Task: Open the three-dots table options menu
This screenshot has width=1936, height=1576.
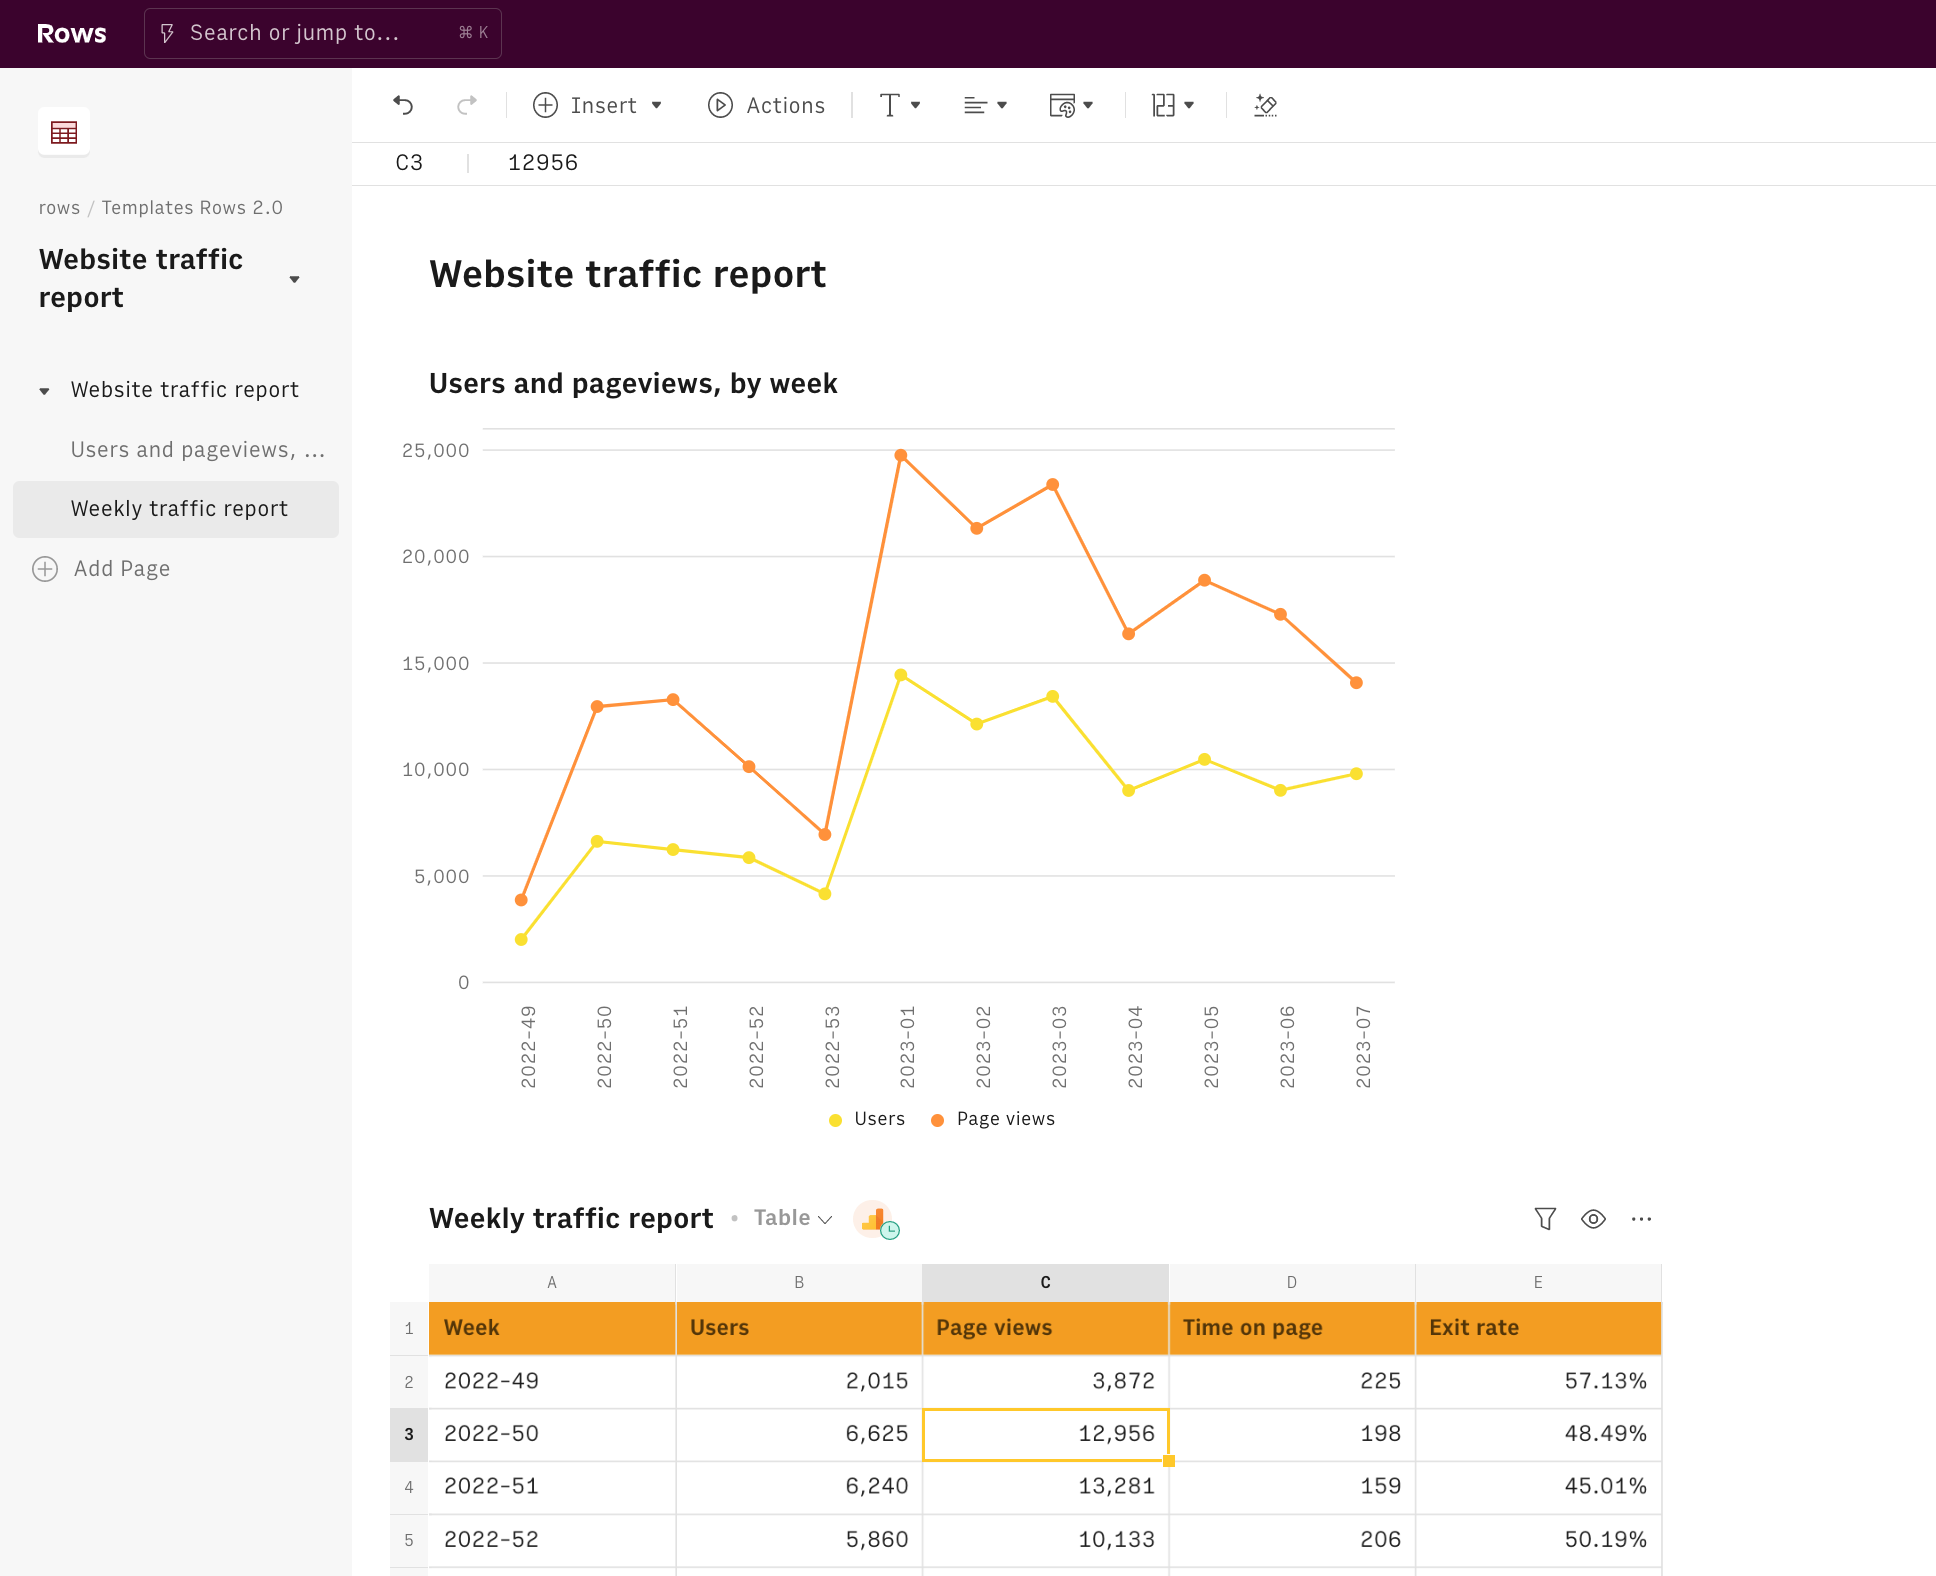Action: (x=1641, y=1218)
